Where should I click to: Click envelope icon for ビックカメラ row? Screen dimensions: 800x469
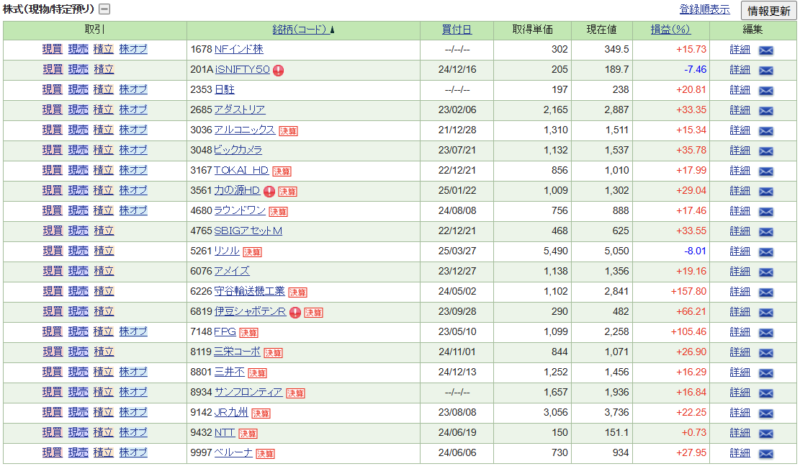click(766, 151)
